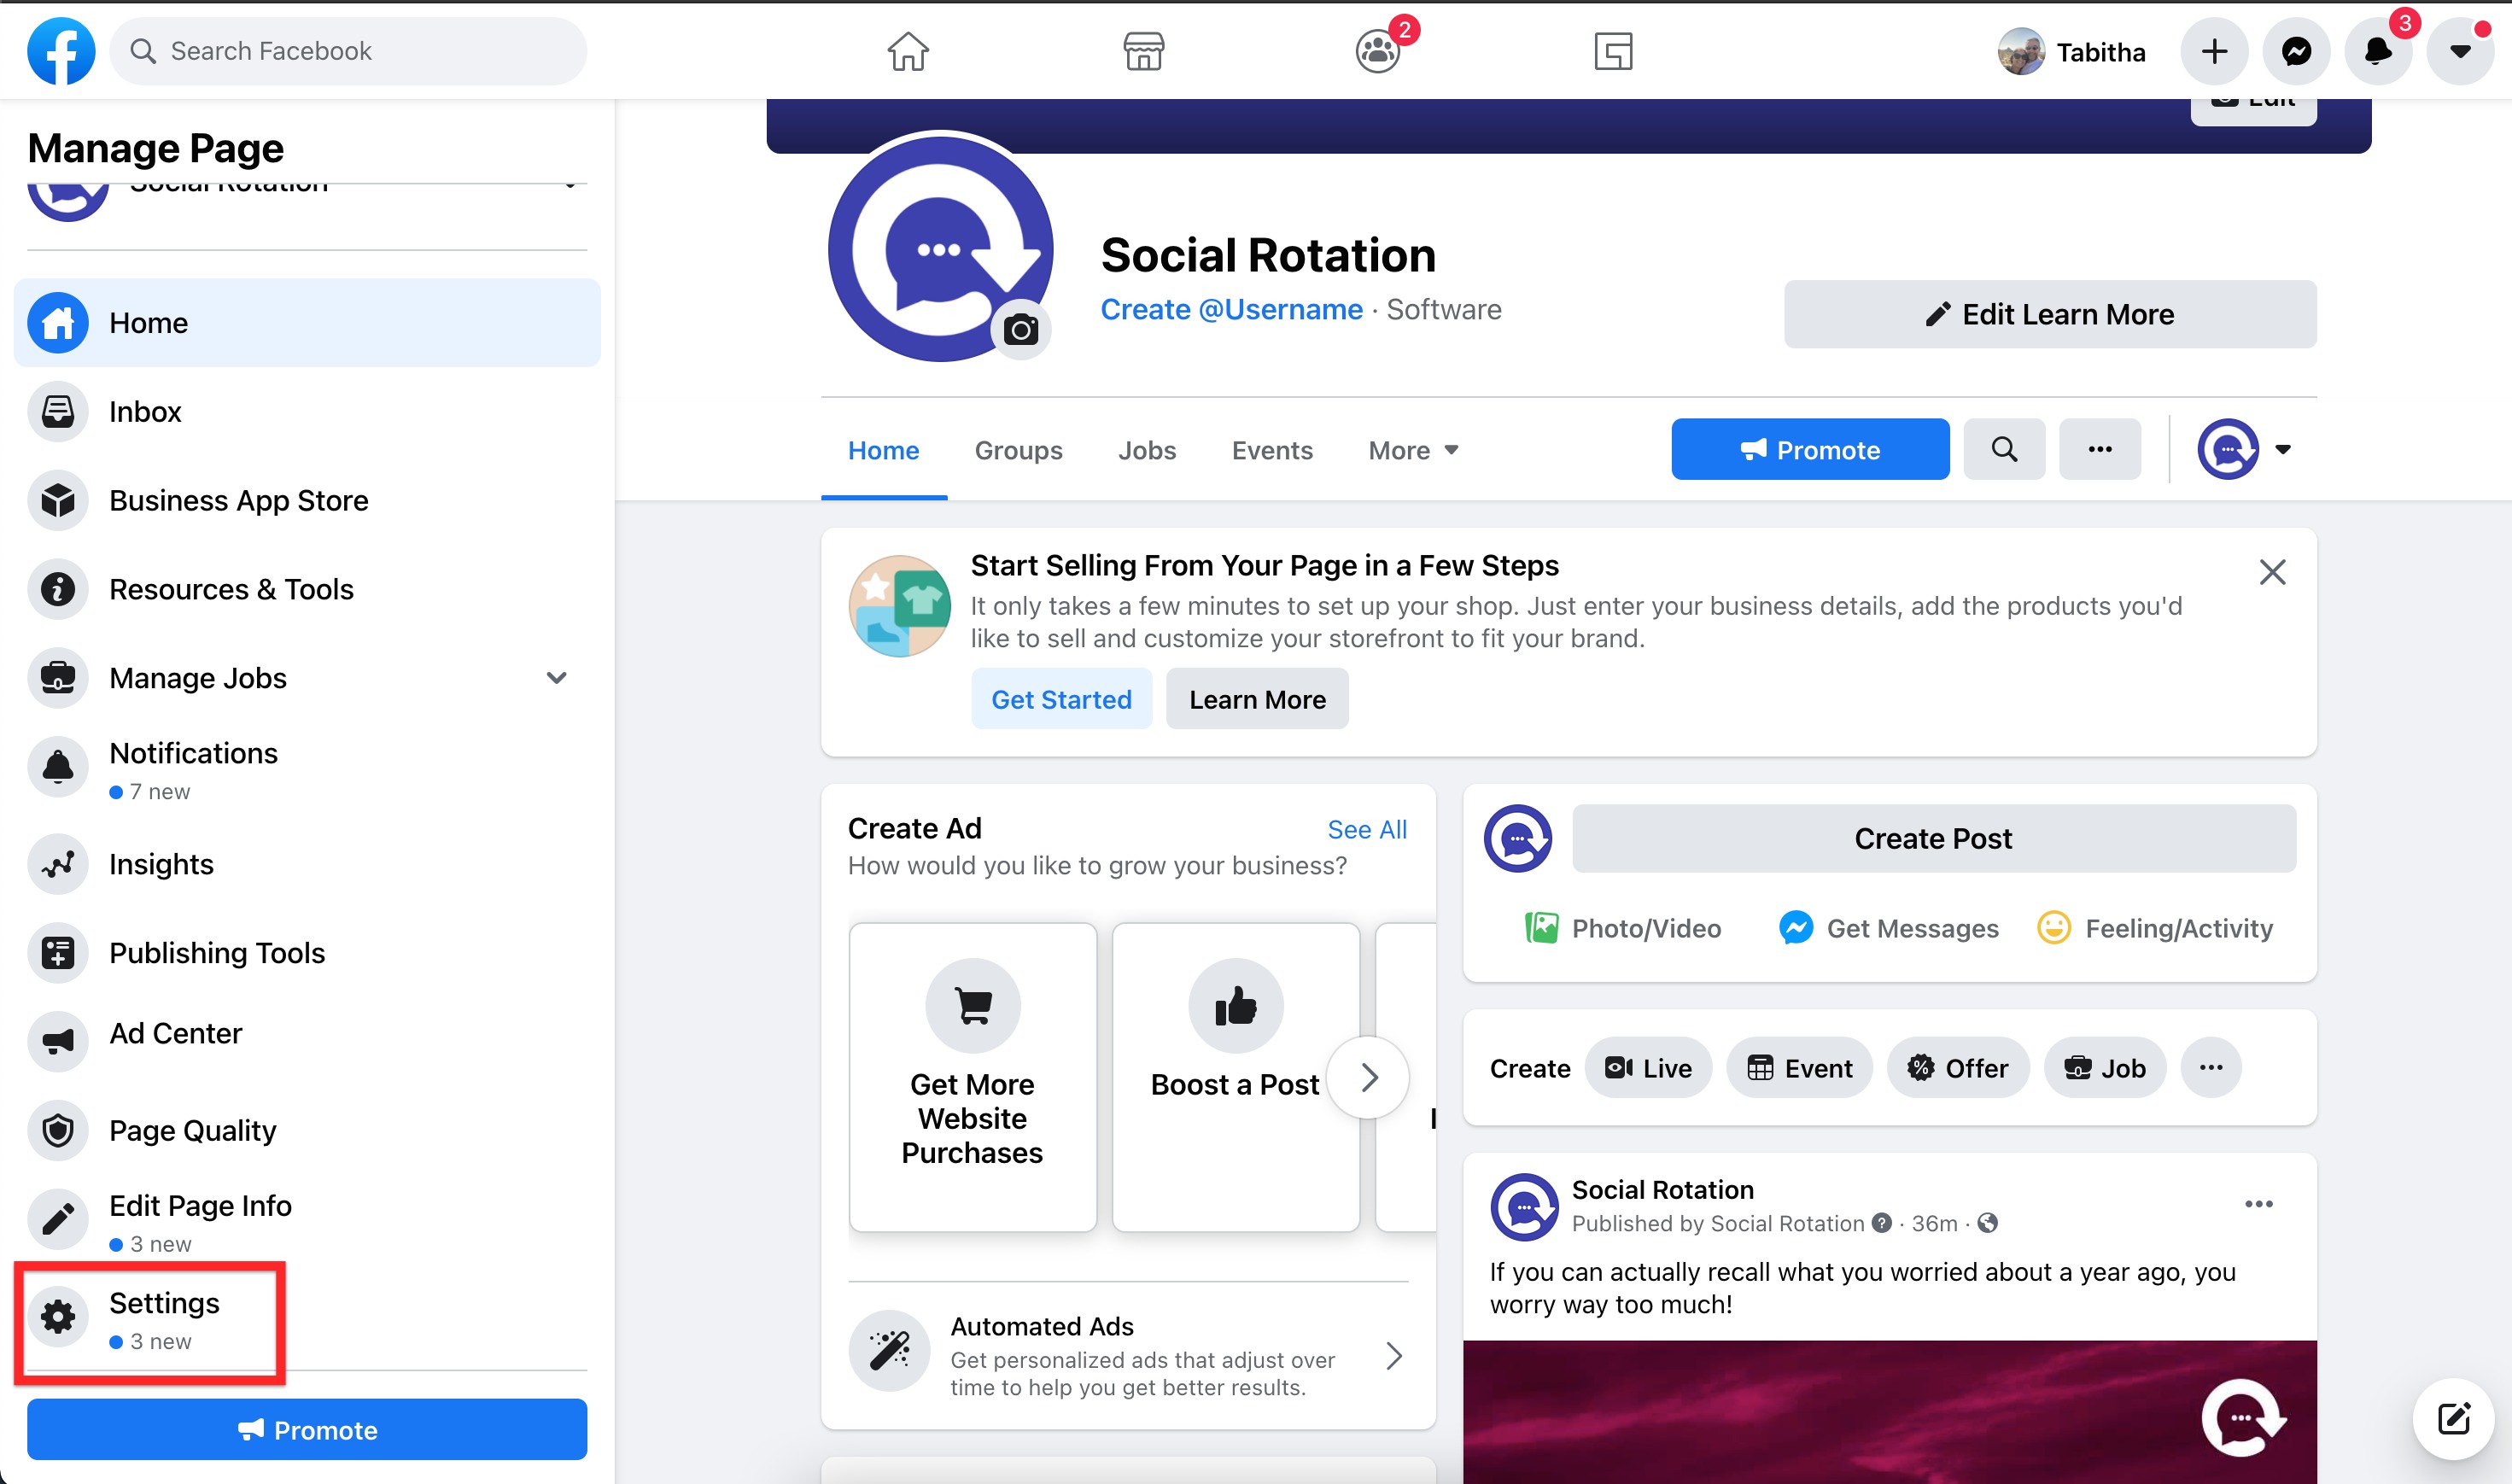
Task: Click the Social Rotation post author name
Action: tap(1663, 1190)
